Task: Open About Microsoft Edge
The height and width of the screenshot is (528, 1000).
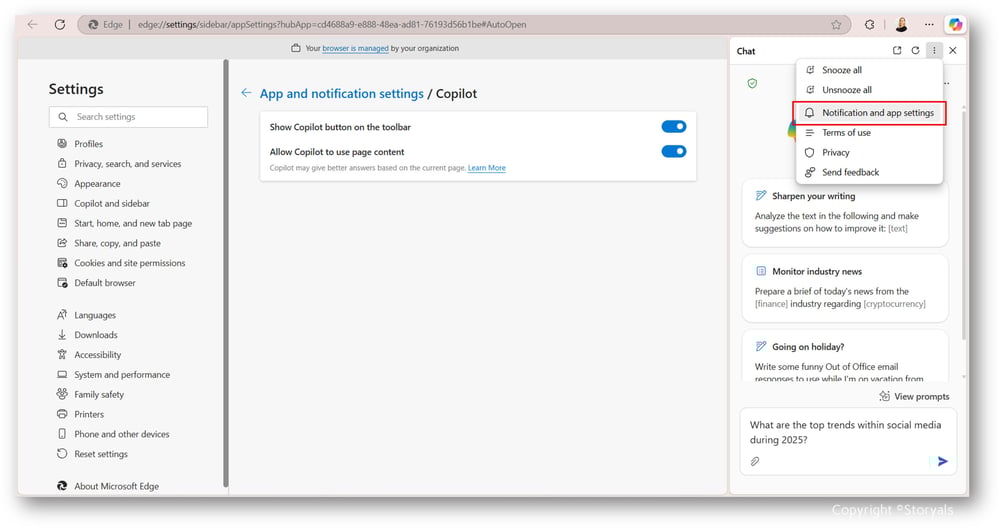Action: [x=108, y=486]
